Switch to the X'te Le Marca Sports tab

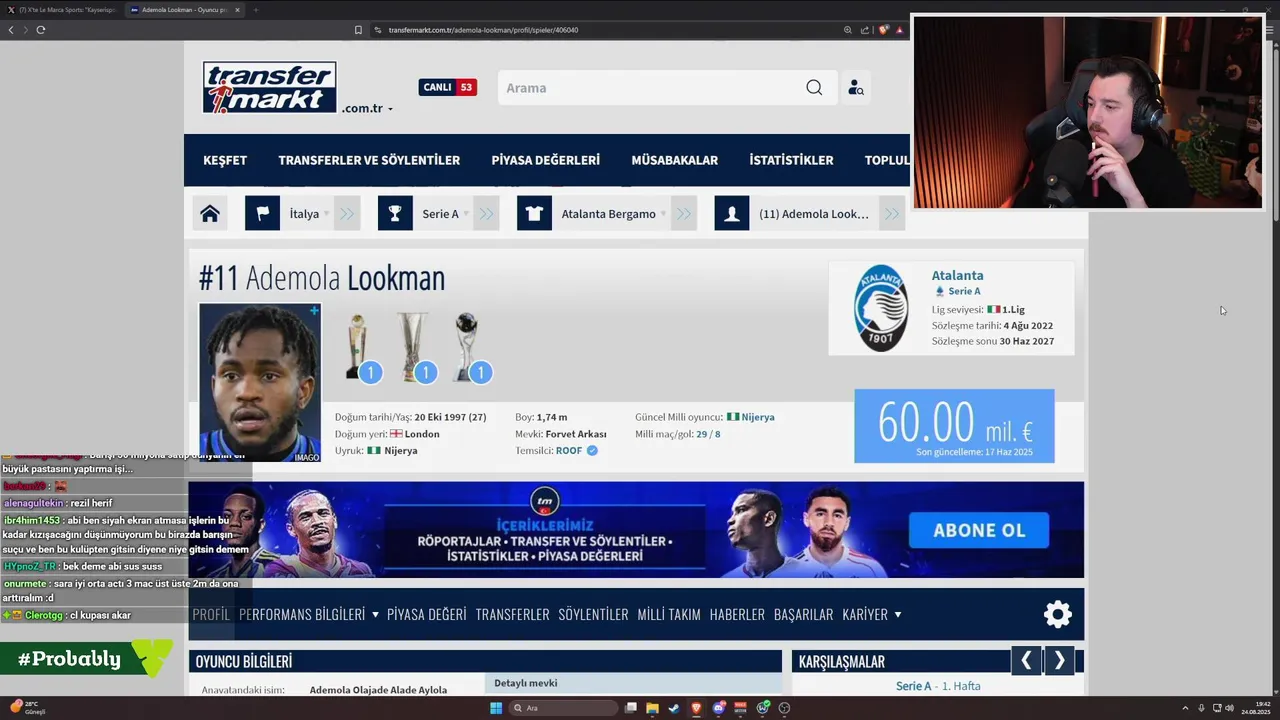67,10
